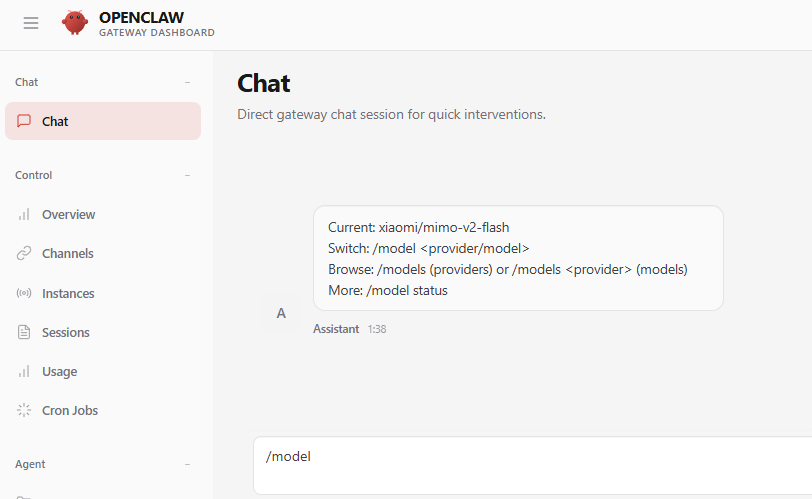Toggle the hamburger sidebar menu
This screenshot has height=499, width=812.
point(31,23)
